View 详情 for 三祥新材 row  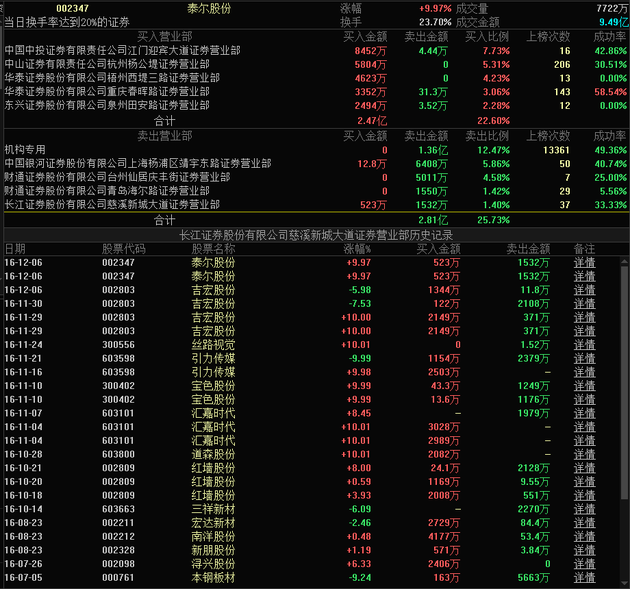(584, 508)
